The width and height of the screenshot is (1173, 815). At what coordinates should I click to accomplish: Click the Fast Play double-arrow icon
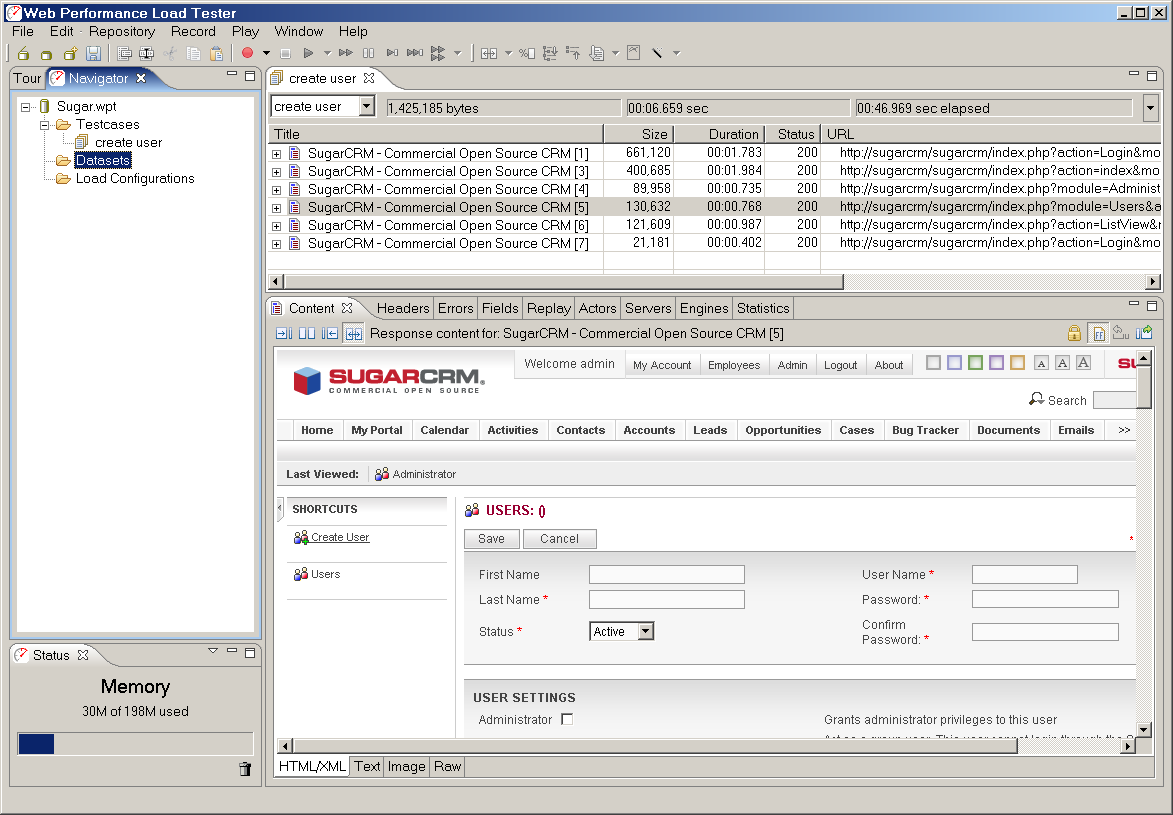point(346,53)
